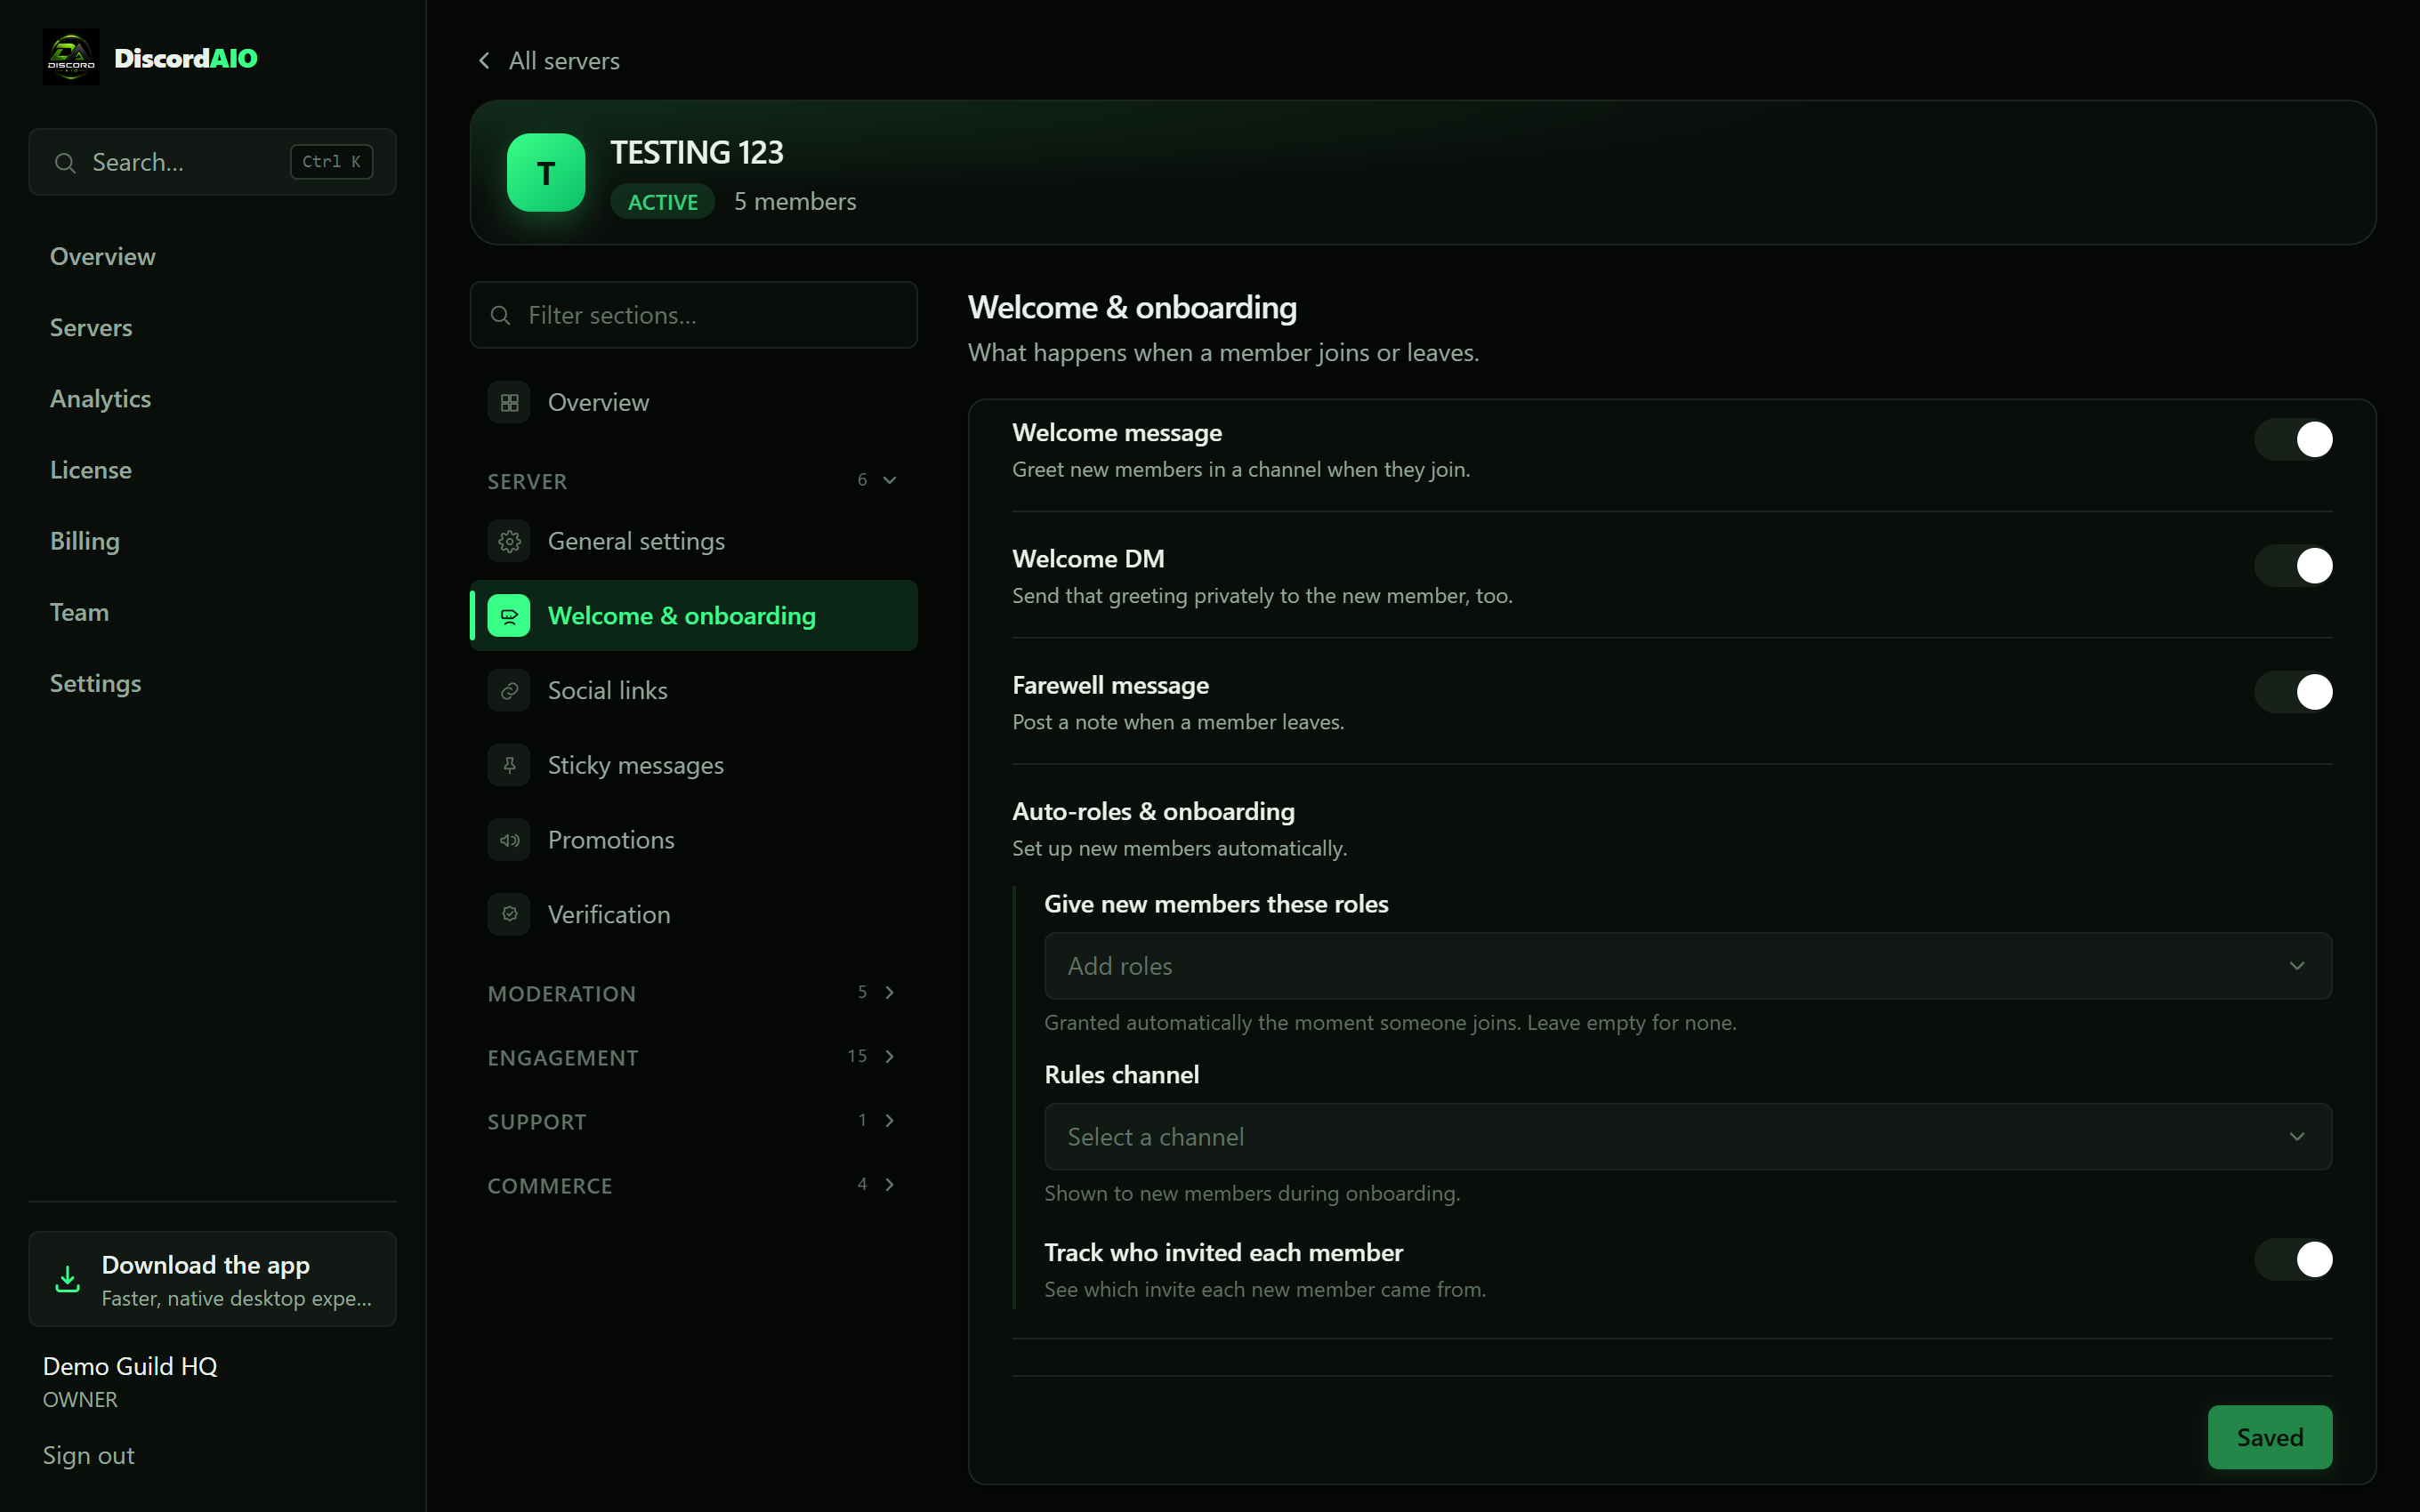Image resolution: width=2420 pixels, height=1512 pixels.
Task: Click the Sign out link
Action: [x=88, y=1456]
